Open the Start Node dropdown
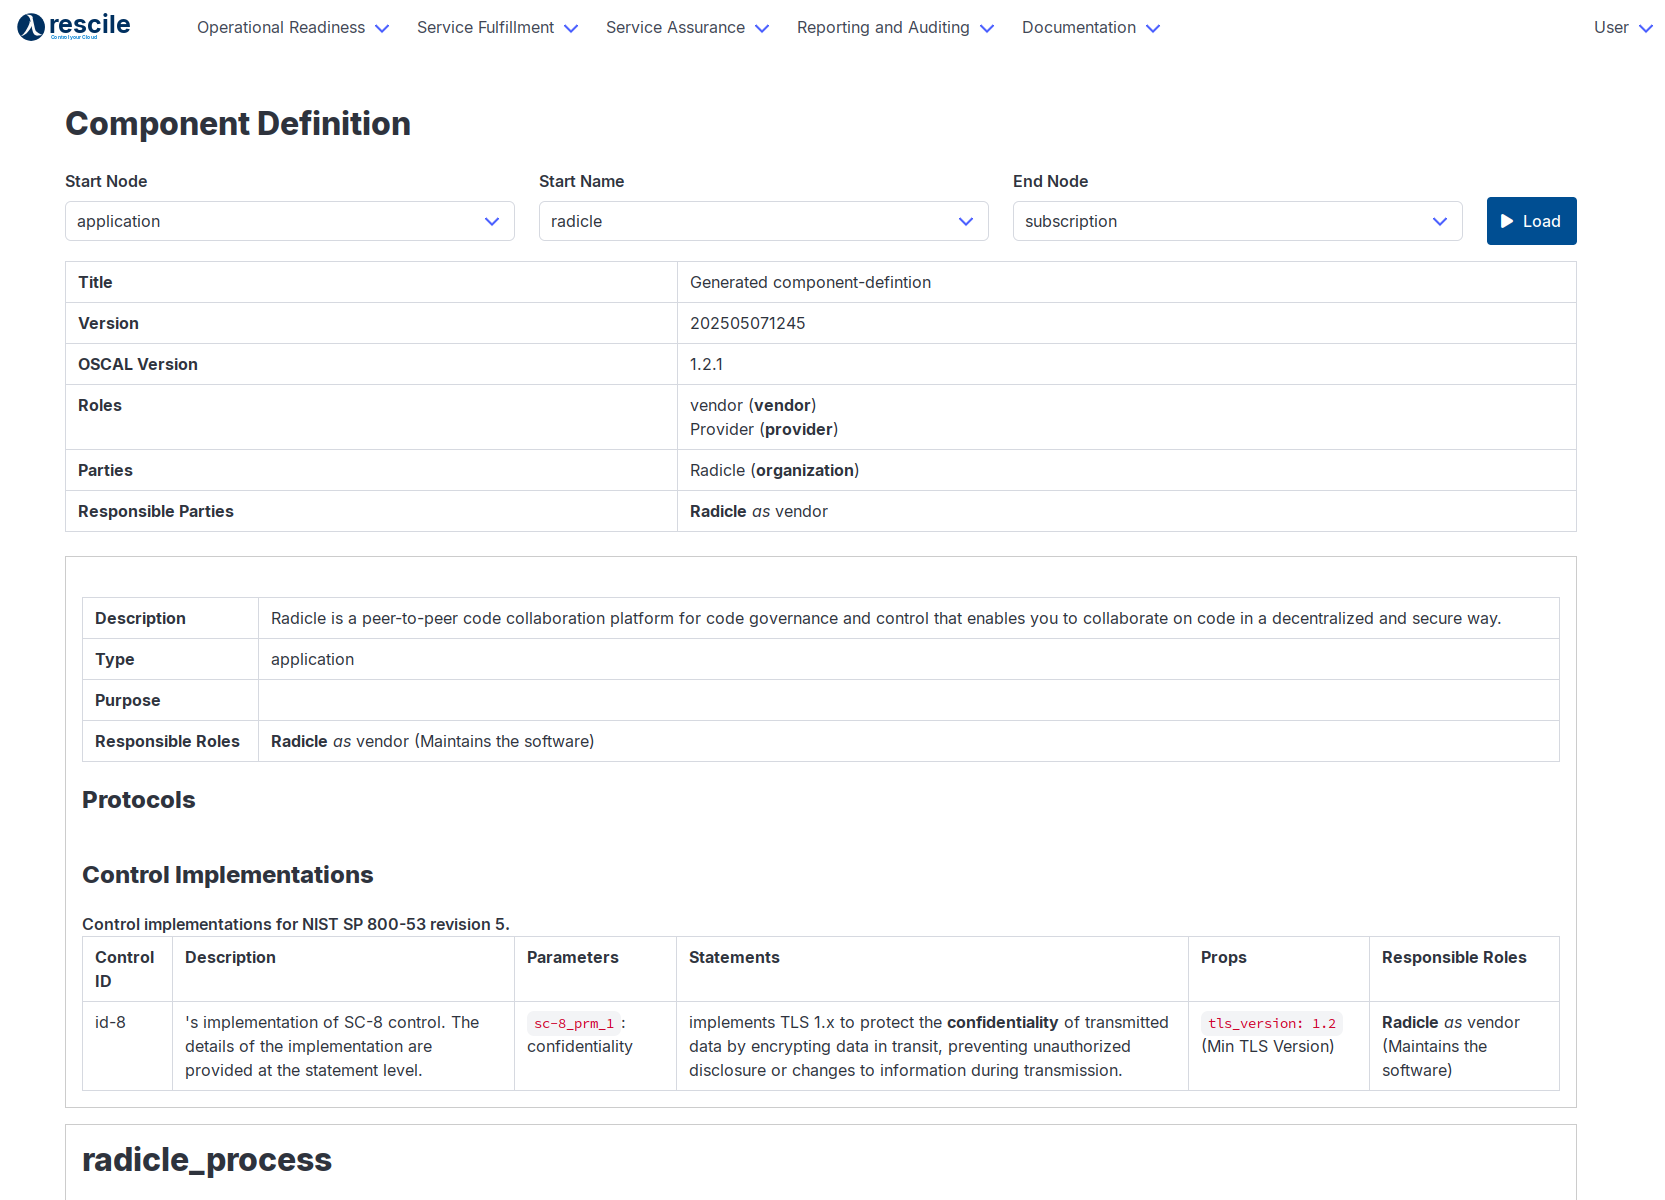The image size is (1665, 1200). (x=289, y=221)
